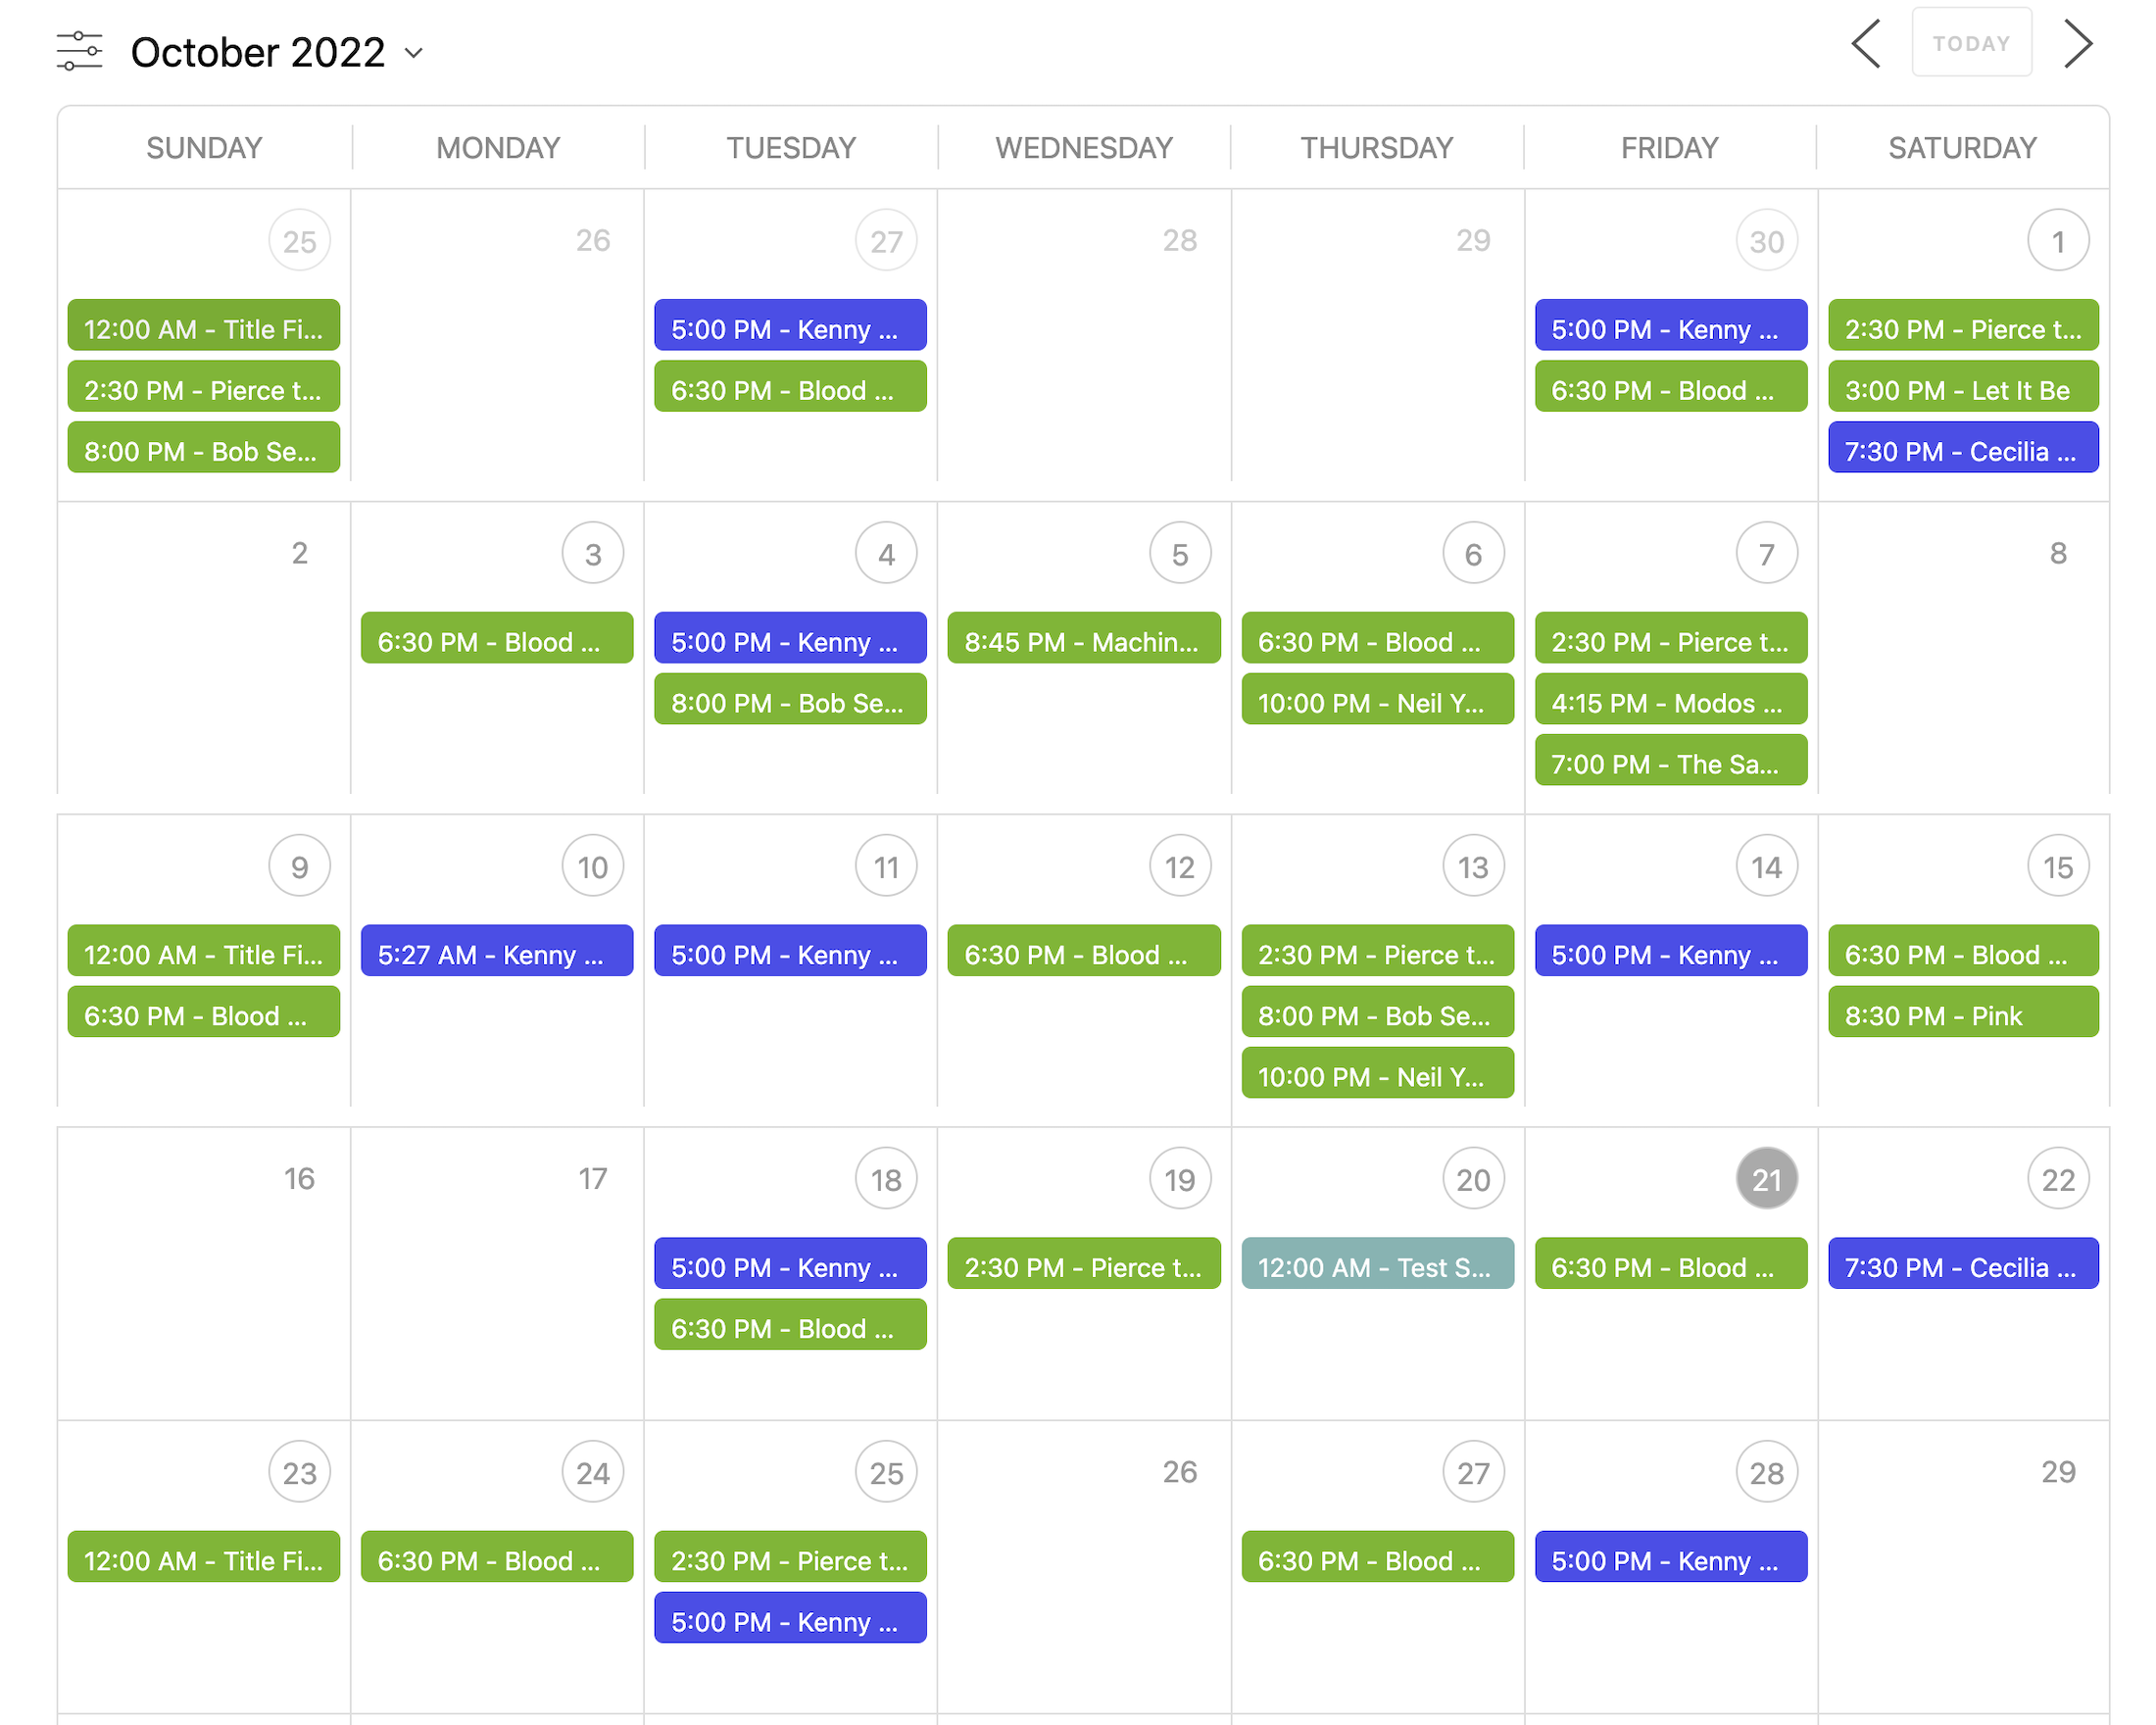
Task: Click the 3:00 PM Let It Be event October 1
Action: pos(1961,389)
